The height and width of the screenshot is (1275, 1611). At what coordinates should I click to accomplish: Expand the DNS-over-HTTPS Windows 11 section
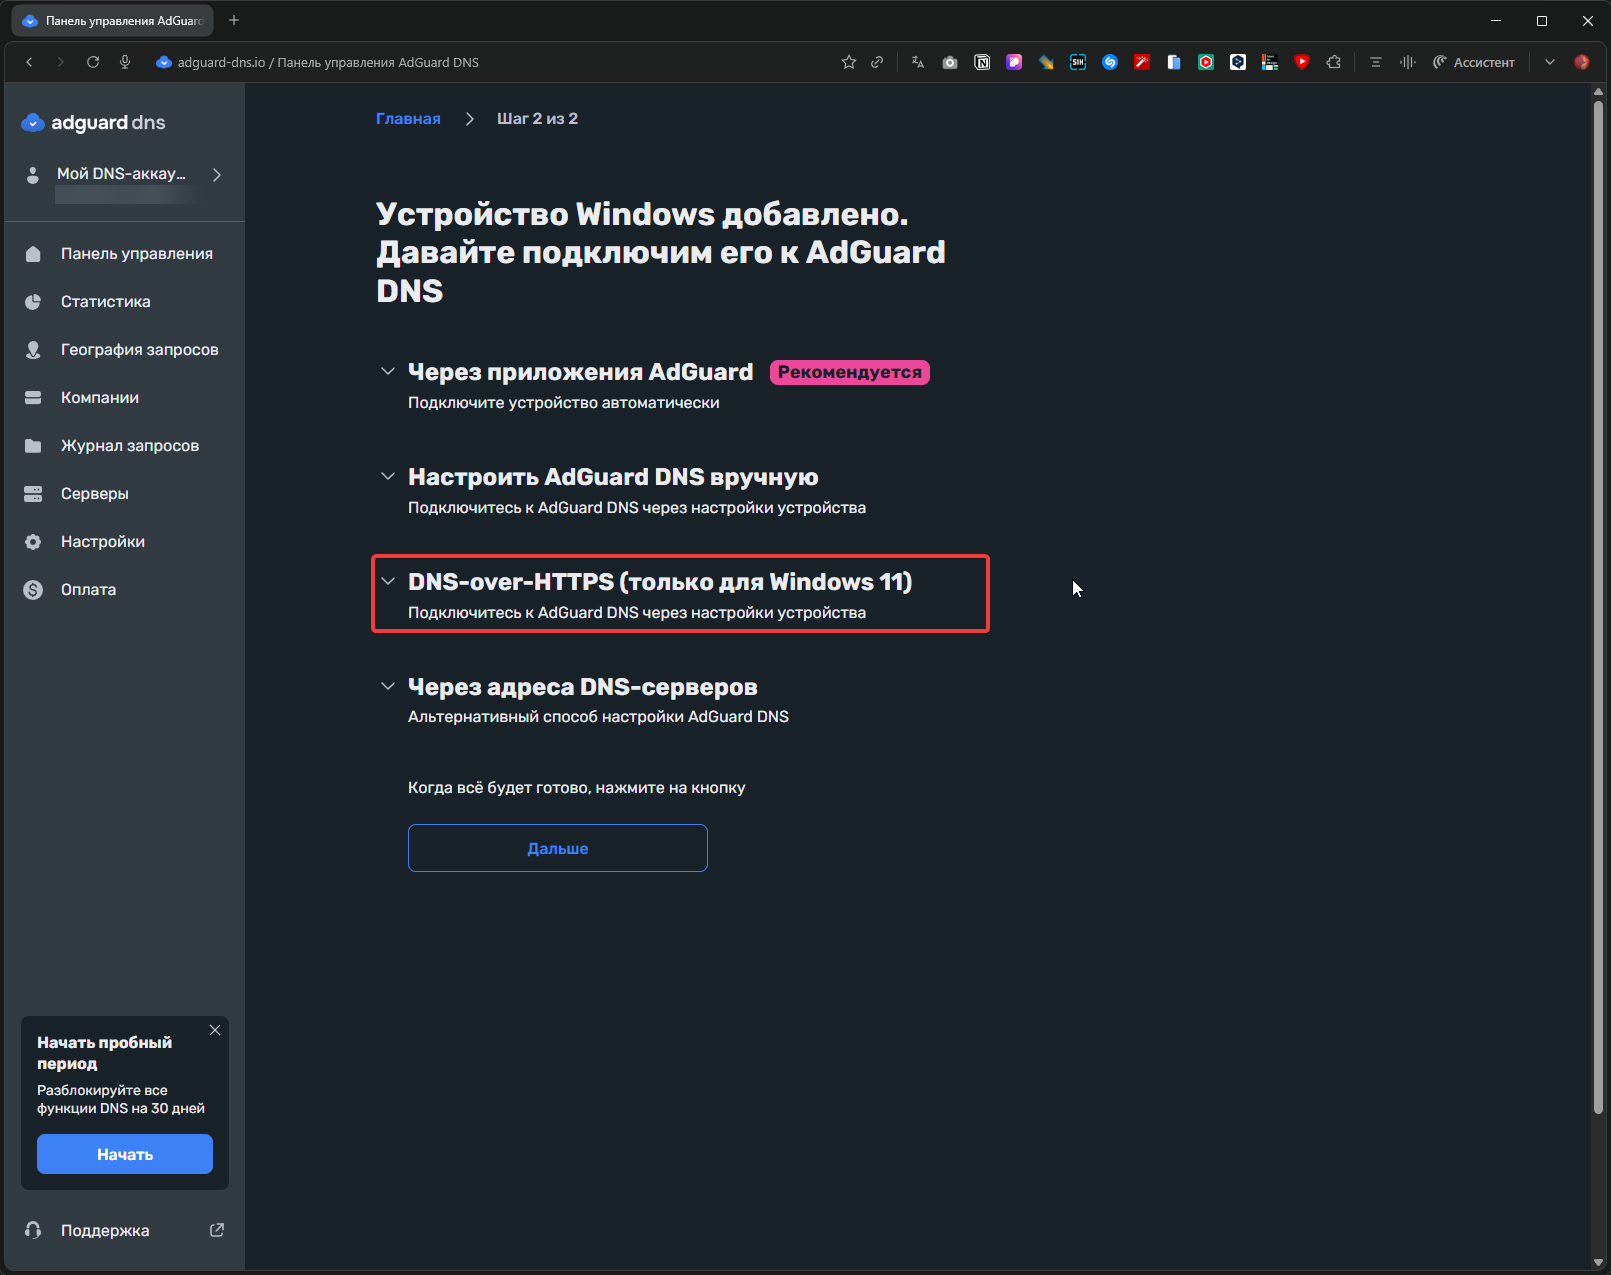coord(659,582)
